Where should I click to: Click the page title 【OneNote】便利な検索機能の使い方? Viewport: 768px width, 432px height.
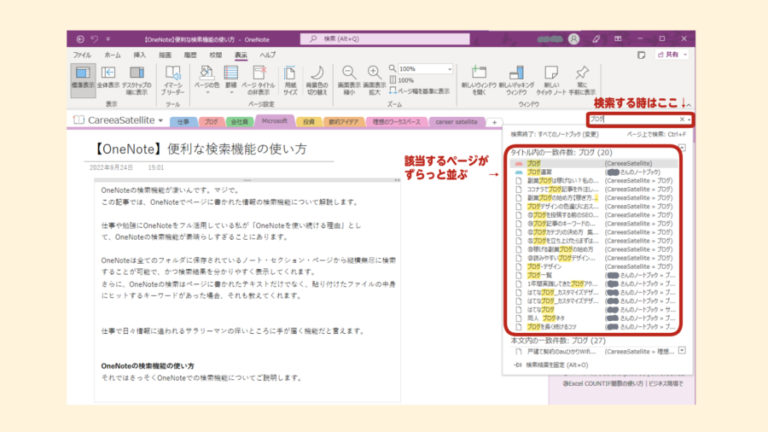tap(199, 149)
